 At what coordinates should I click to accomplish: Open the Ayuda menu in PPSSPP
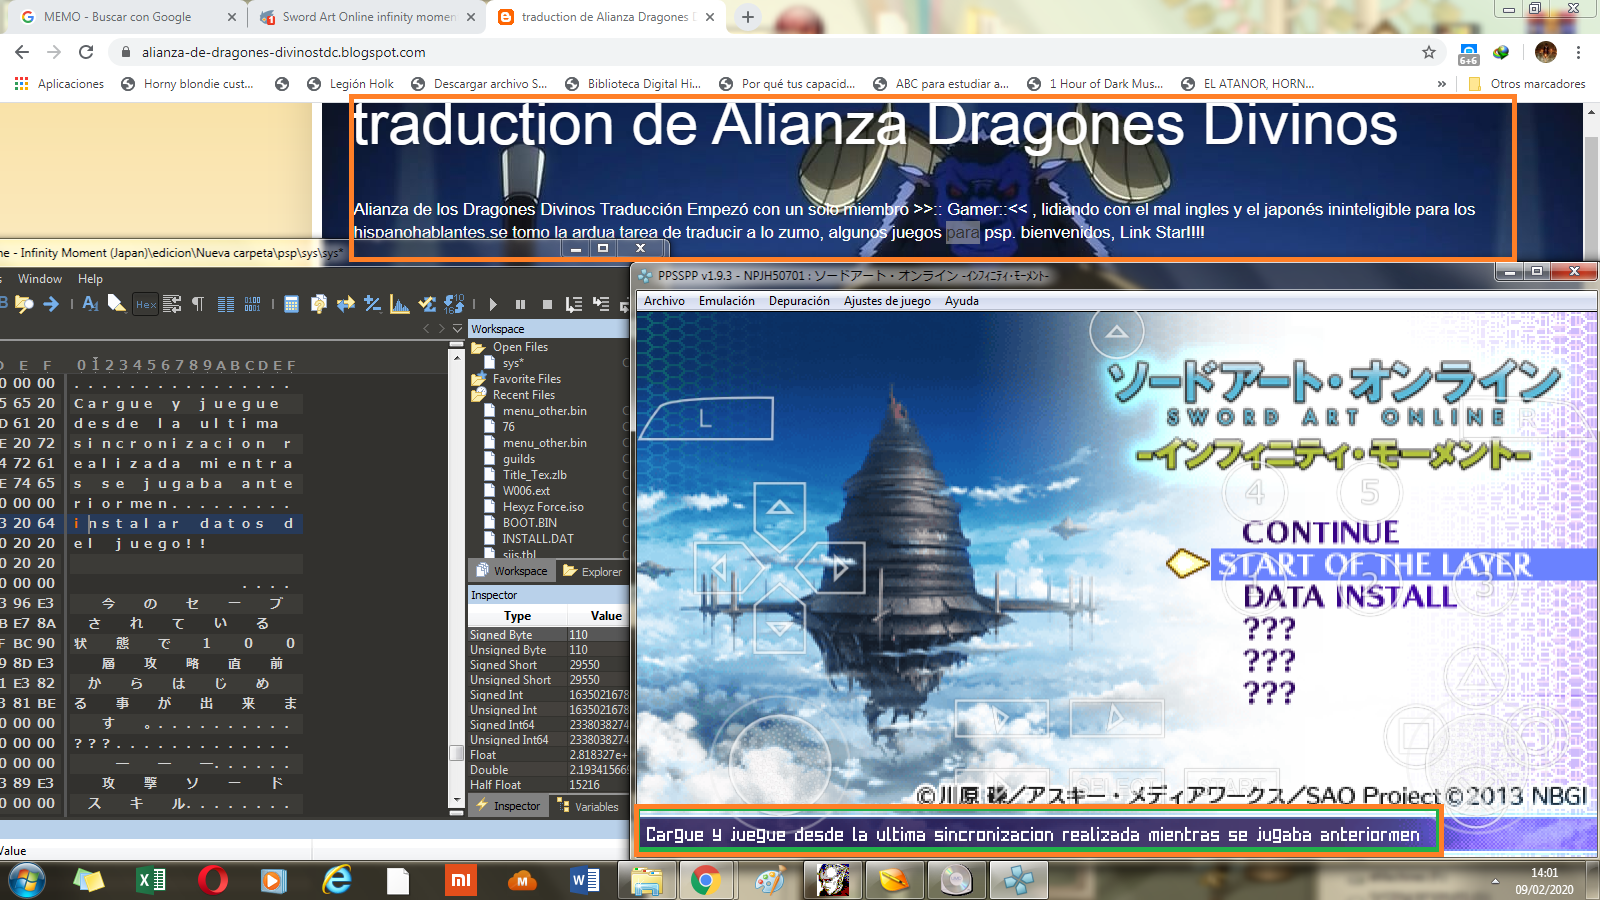pos(962,301)
